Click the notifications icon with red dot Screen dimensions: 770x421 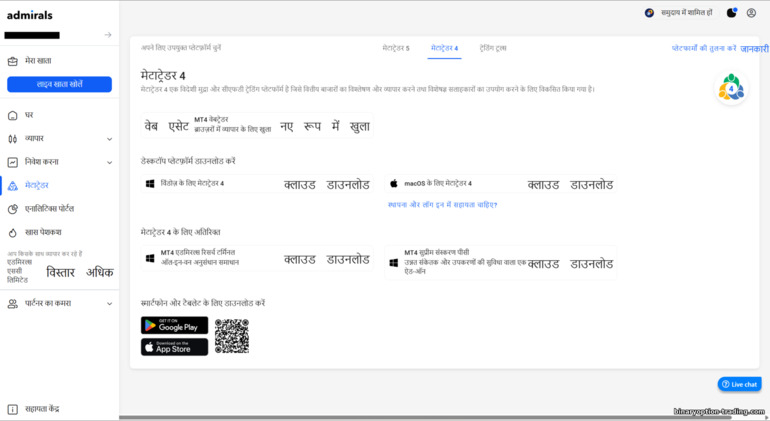(731, 13)
